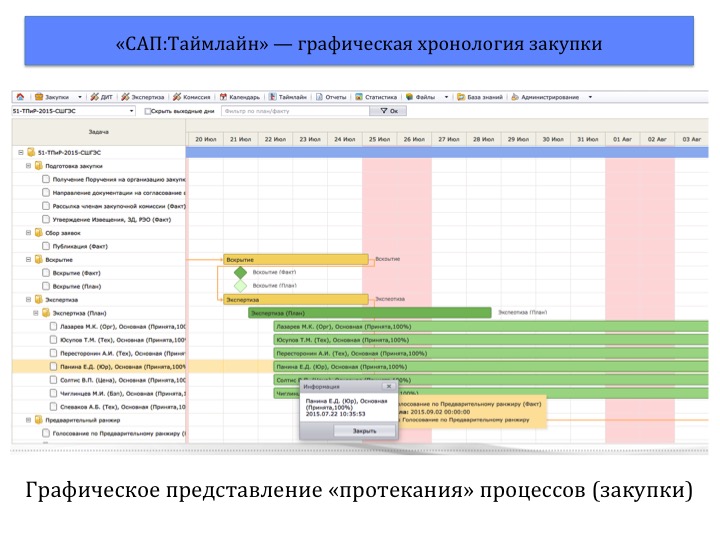Screen dimensions: 720x540
Task: Click the Закупки toolbar icon
Action: pyautogui.click(x=39, y=97)
